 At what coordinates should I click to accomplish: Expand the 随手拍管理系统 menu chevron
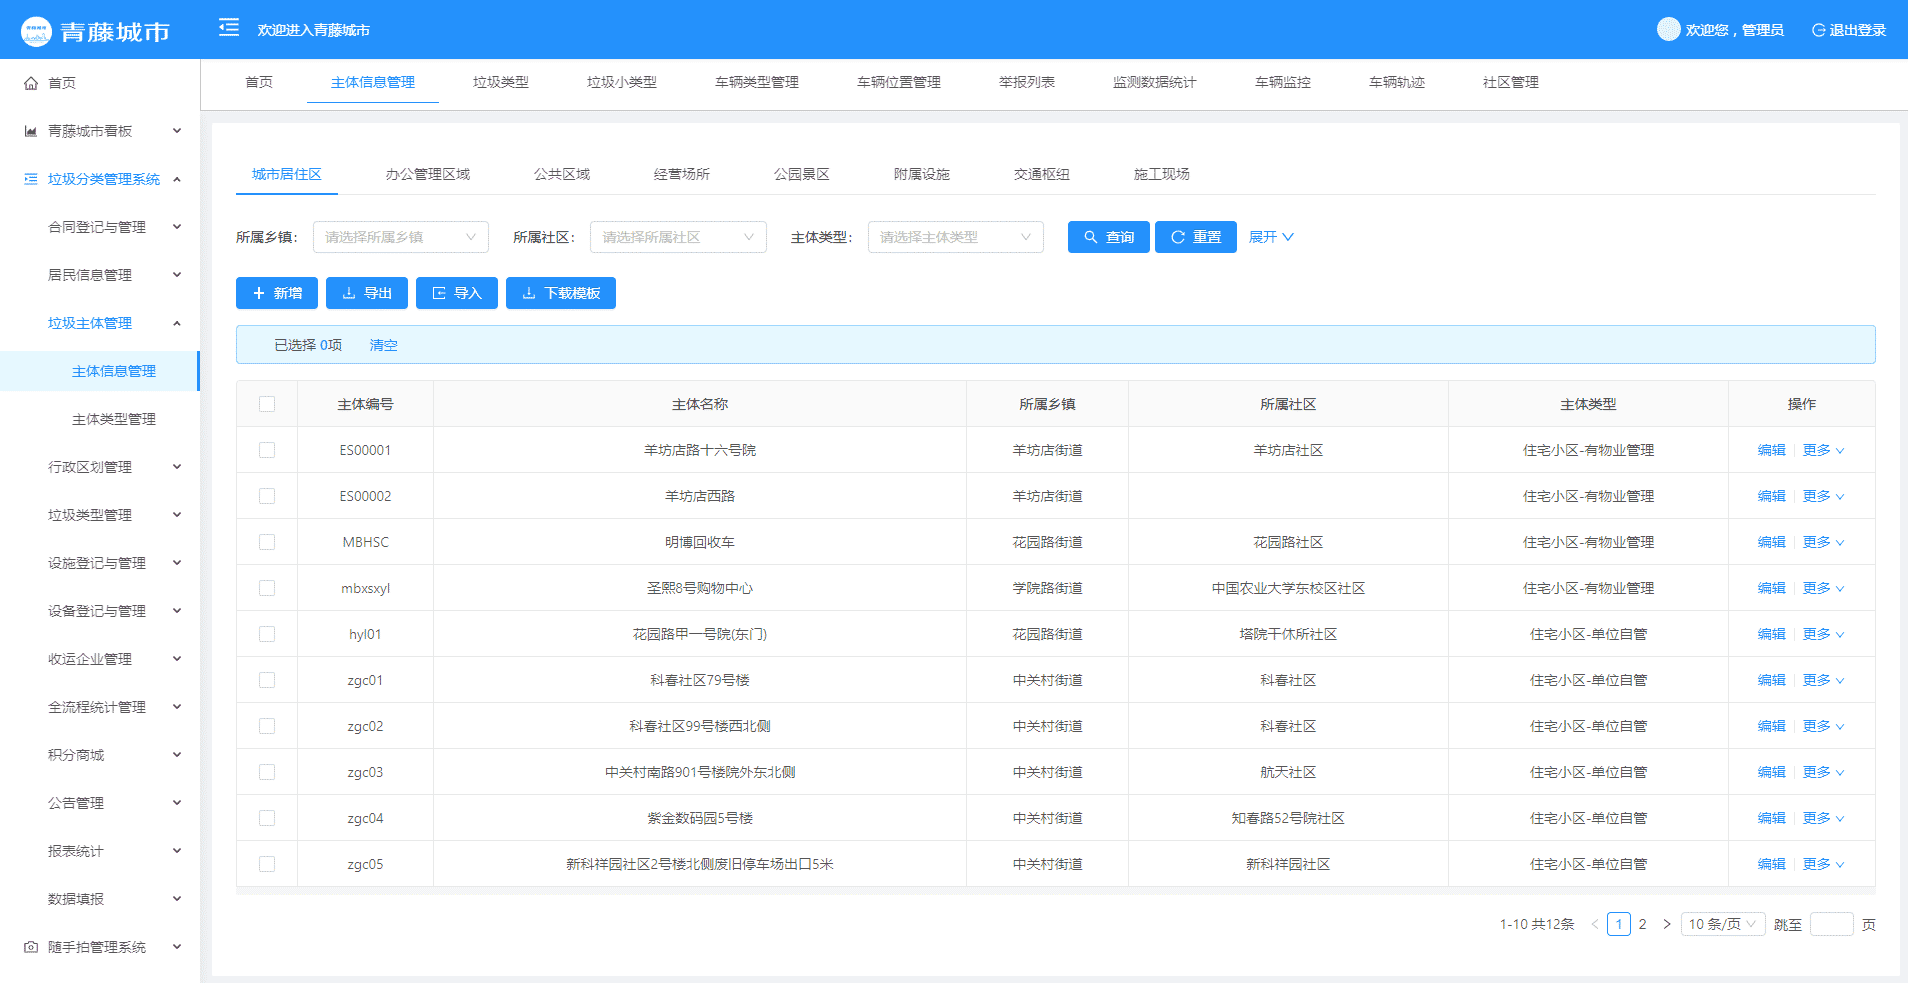pos(177,947)
